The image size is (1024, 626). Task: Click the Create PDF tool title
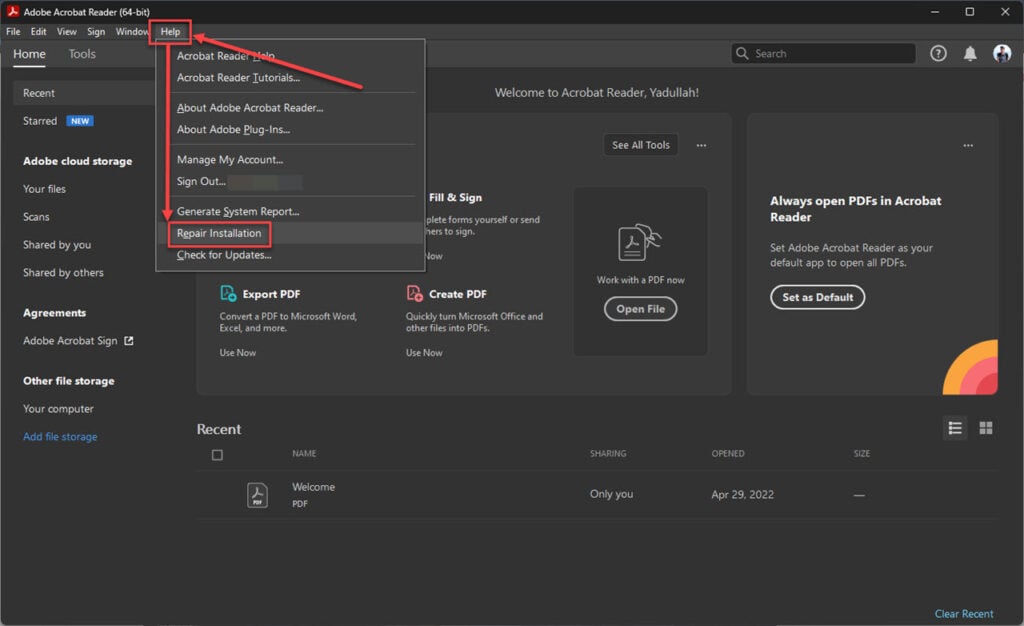click(457, 294)
